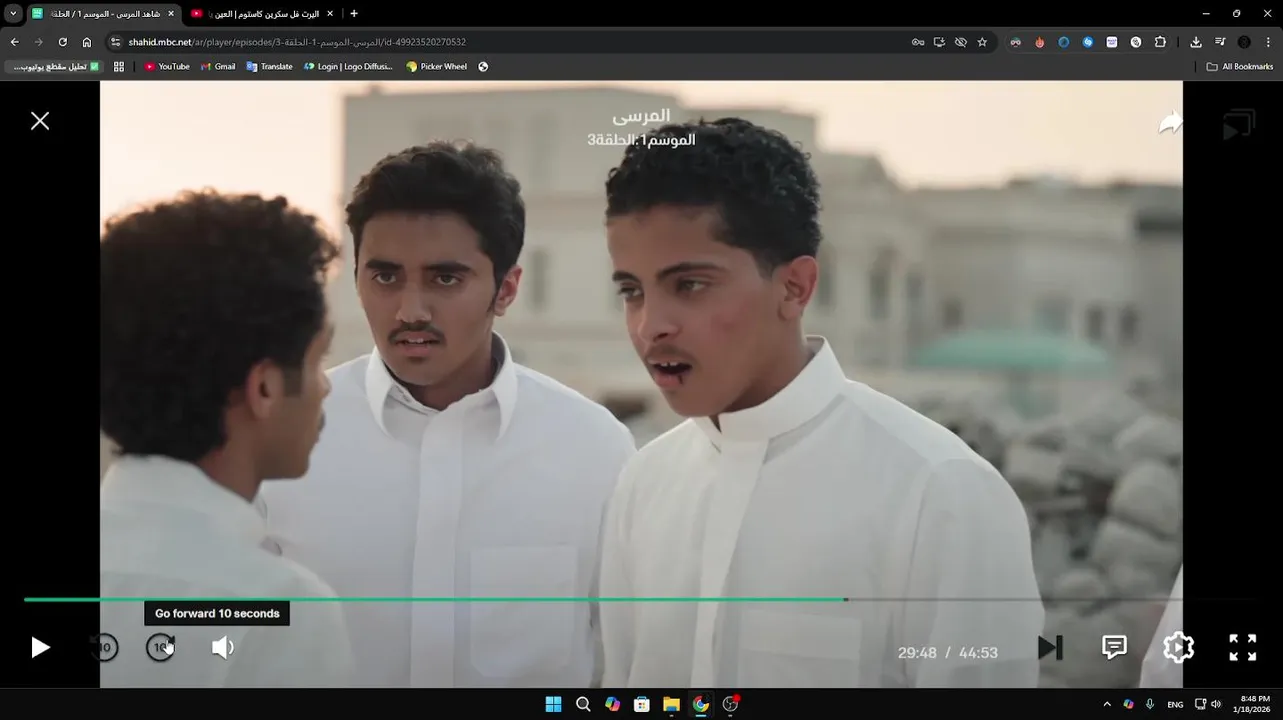Screen dimensions: 1283x720
Task: Seek on the green progress bar
Action: (435, 599)
